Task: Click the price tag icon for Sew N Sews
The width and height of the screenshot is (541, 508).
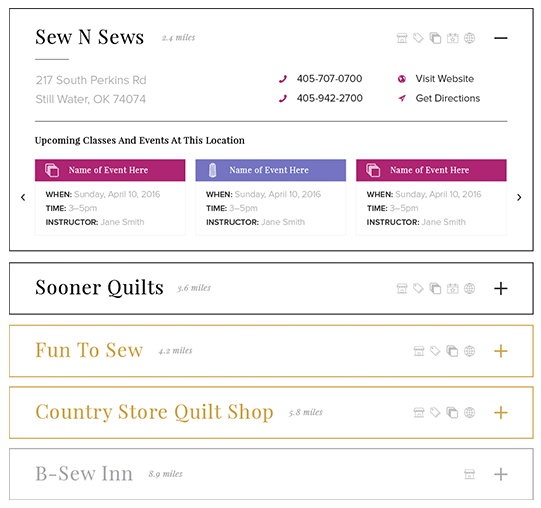Action: pyautogui.click(x=418, y=38)
